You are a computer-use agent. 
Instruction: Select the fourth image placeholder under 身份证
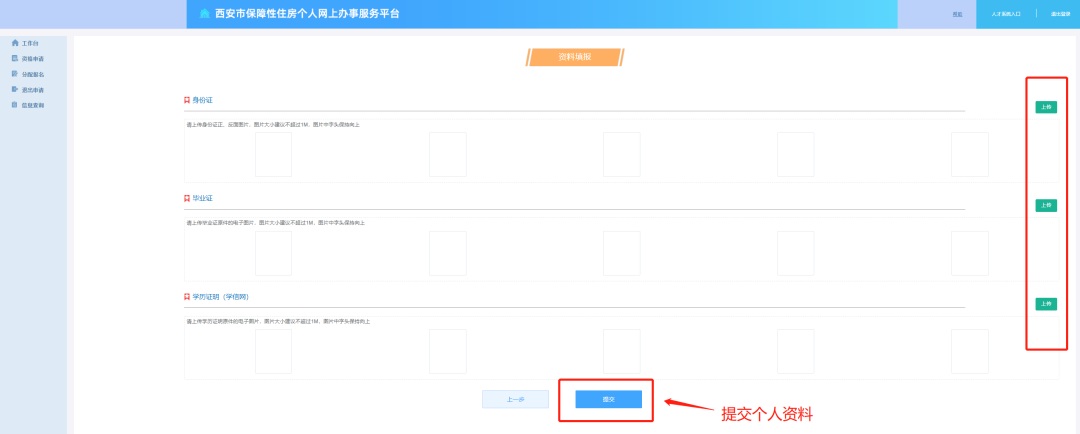[796, 154]
